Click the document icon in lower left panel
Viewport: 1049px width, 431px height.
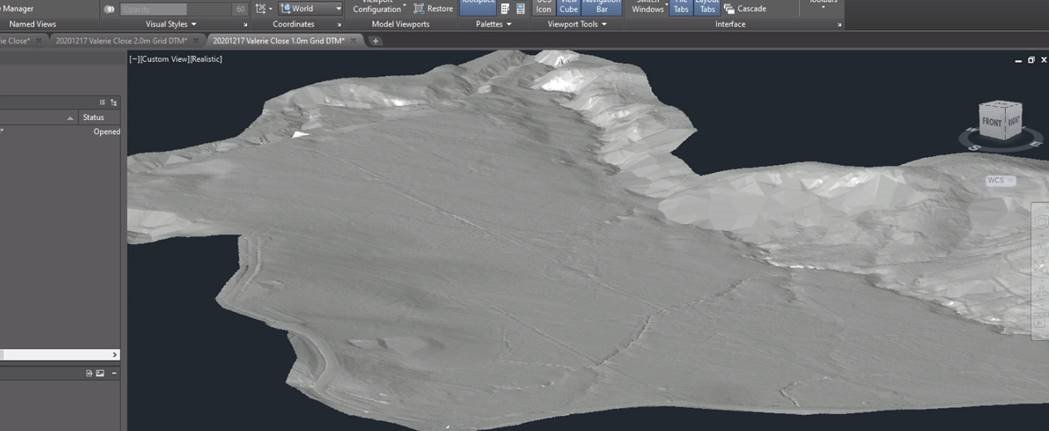89,373
